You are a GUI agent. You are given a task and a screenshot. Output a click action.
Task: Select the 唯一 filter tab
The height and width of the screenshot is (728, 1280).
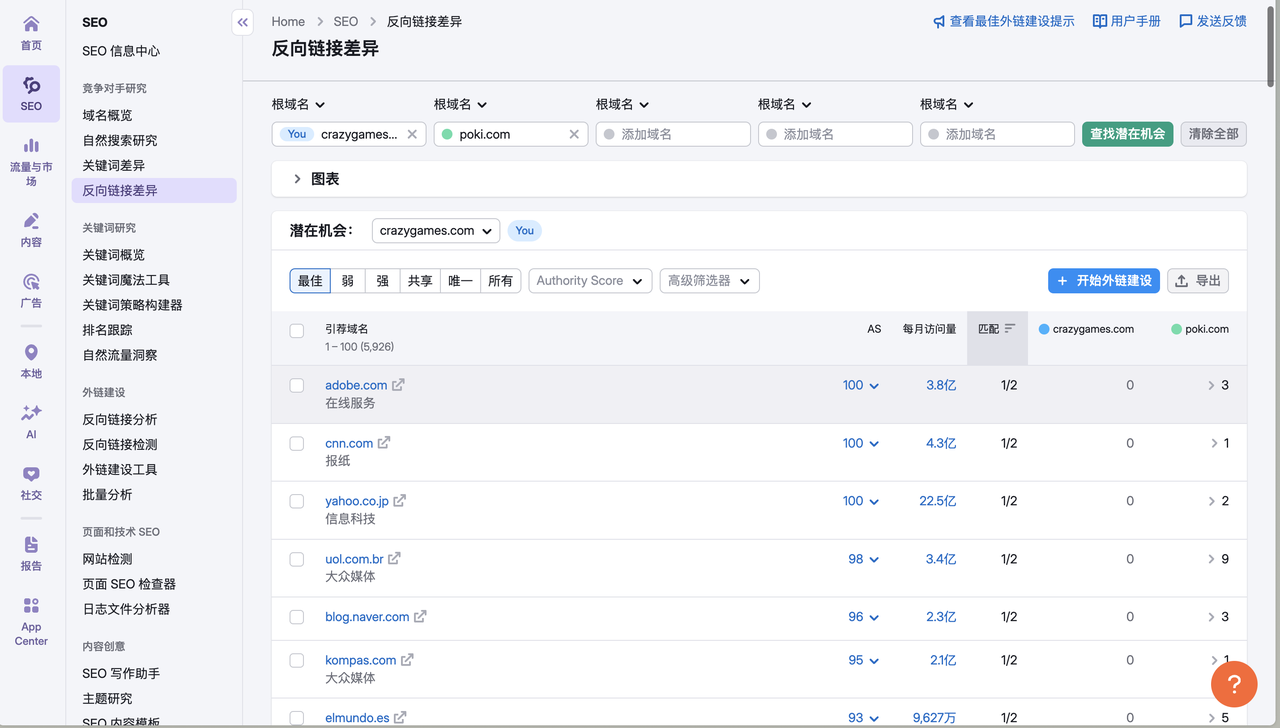[x=460, y=281]
